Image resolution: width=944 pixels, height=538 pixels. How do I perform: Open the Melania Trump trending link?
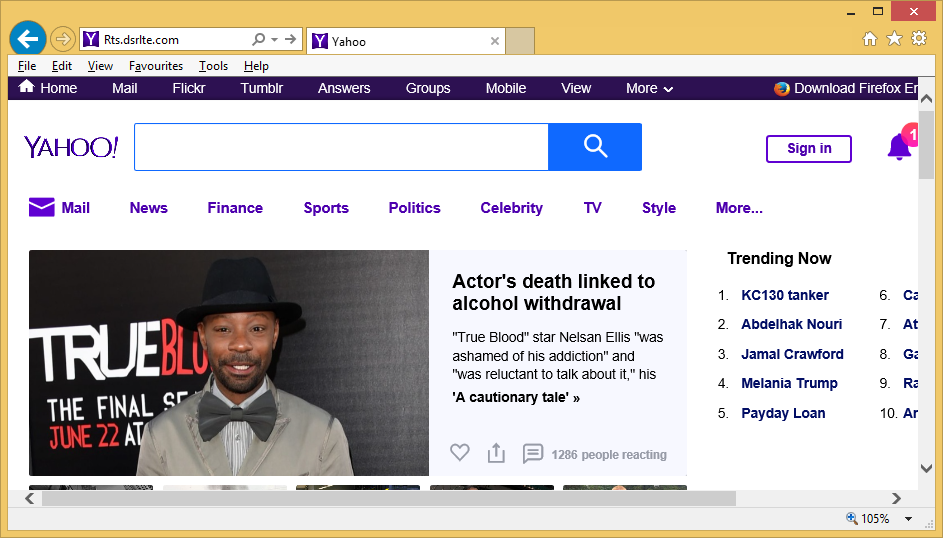789,383
